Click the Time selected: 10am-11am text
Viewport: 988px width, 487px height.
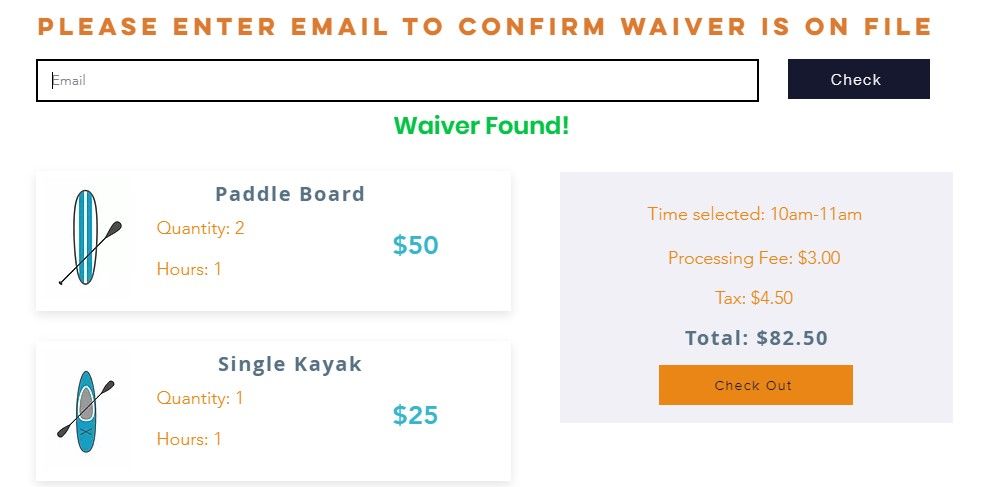[754, 214]
